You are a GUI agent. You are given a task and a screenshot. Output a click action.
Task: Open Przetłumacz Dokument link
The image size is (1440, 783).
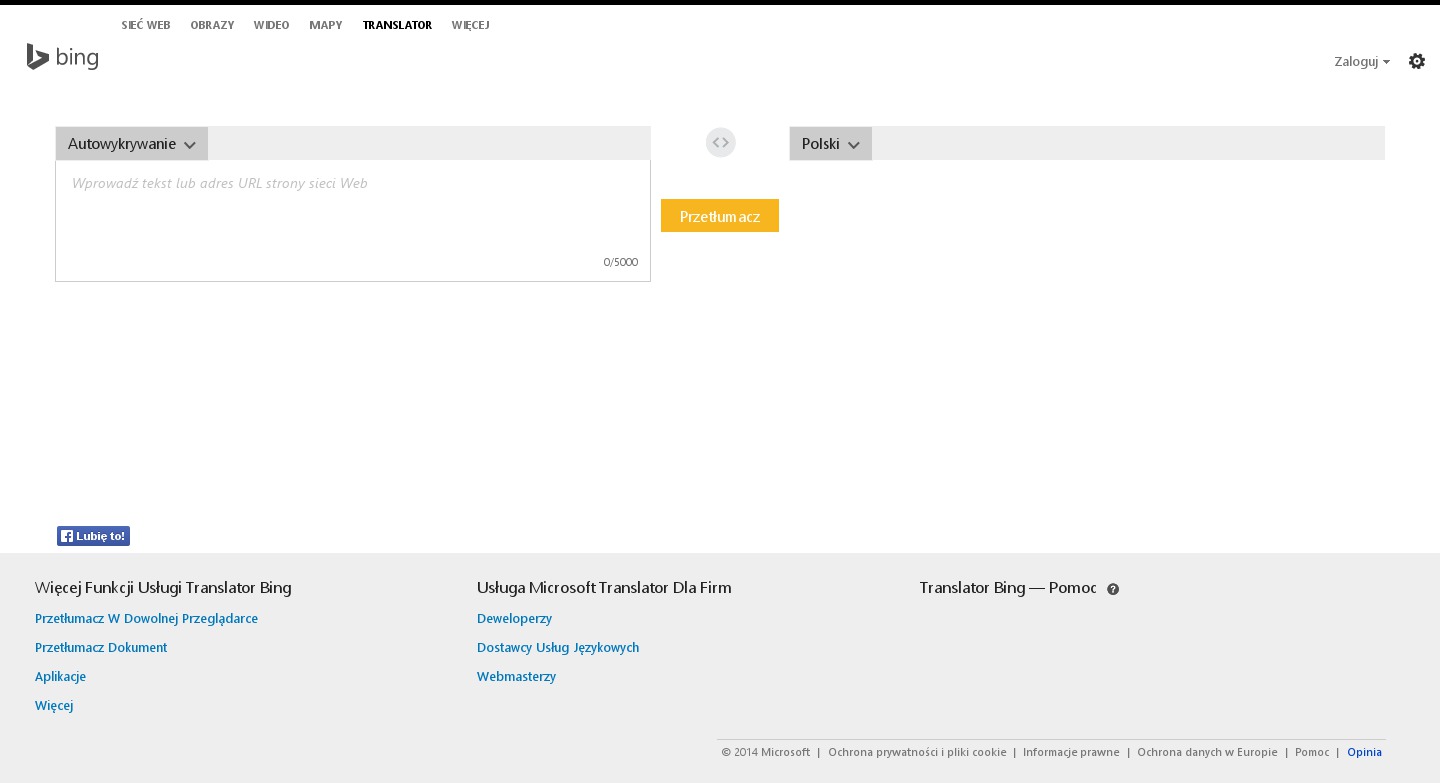click(x=101, y=647)
